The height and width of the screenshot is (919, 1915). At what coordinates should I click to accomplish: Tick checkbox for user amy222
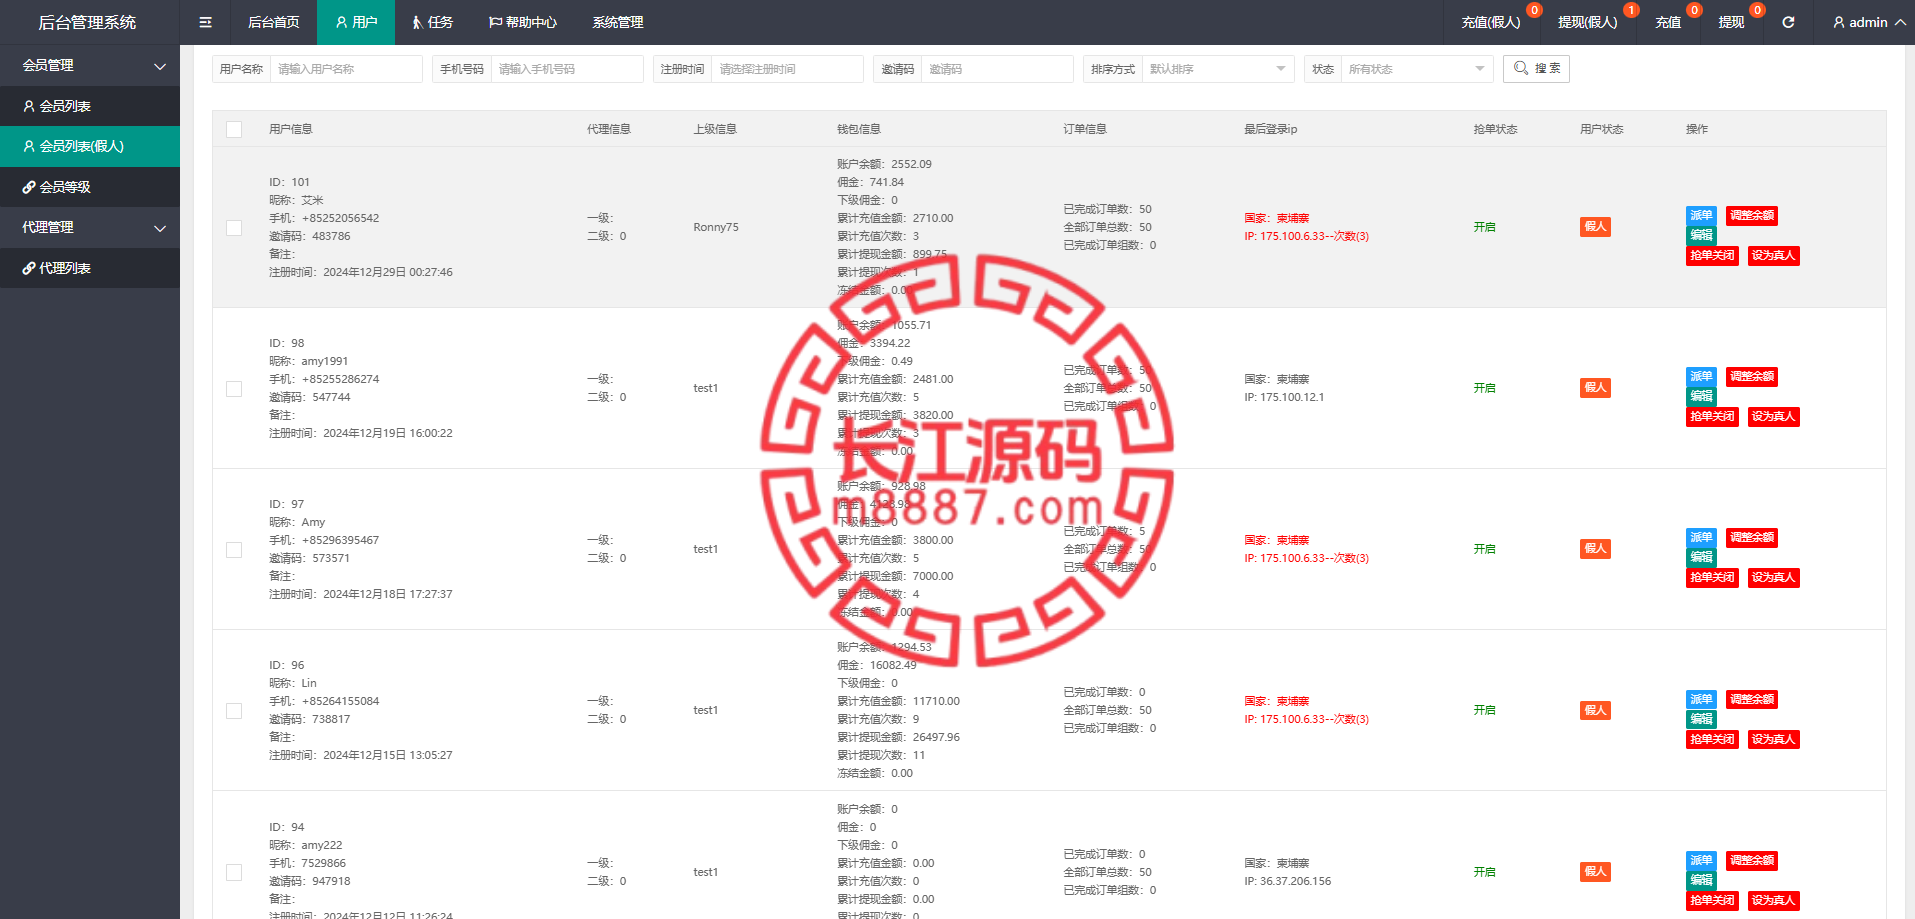234,872
